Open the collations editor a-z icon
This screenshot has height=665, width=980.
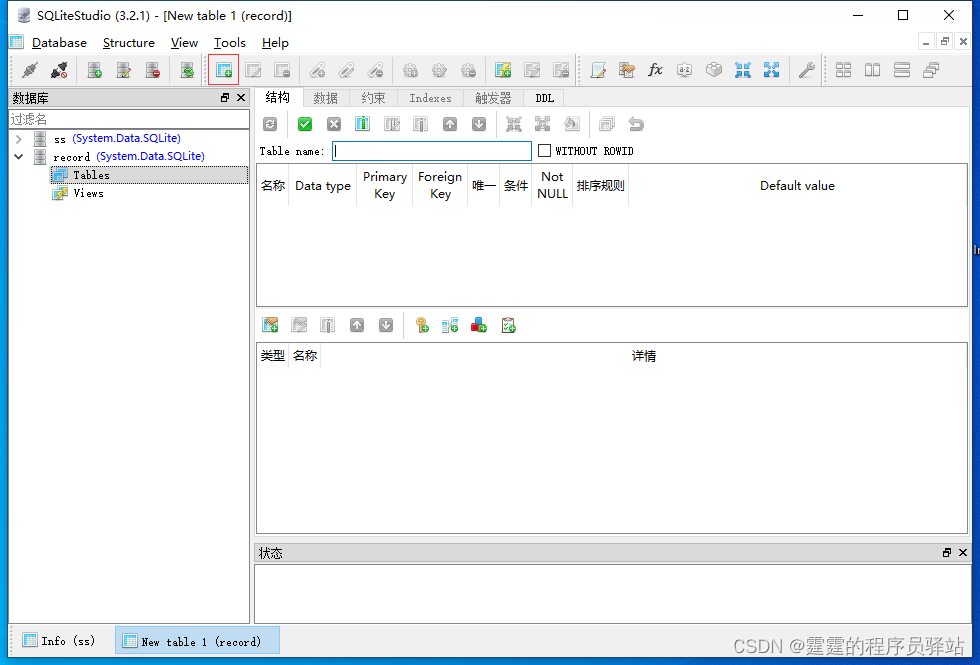[684, 70]
